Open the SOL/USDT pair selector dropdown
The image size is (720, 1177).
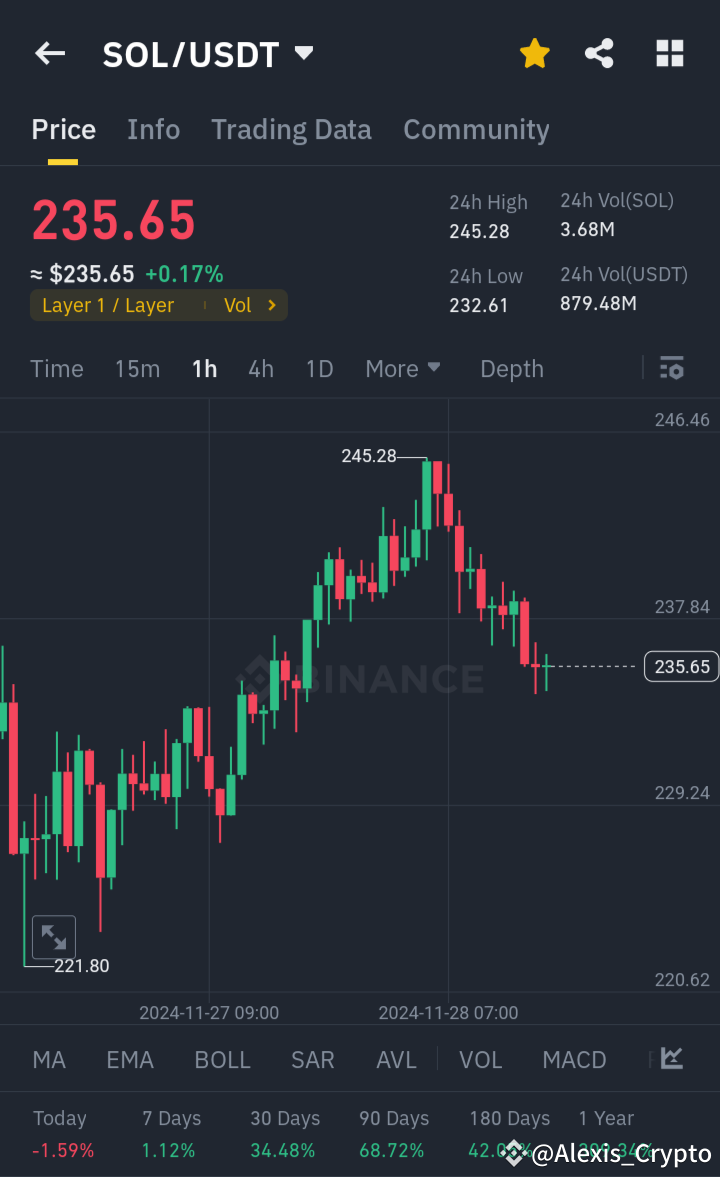click(303, 54)
